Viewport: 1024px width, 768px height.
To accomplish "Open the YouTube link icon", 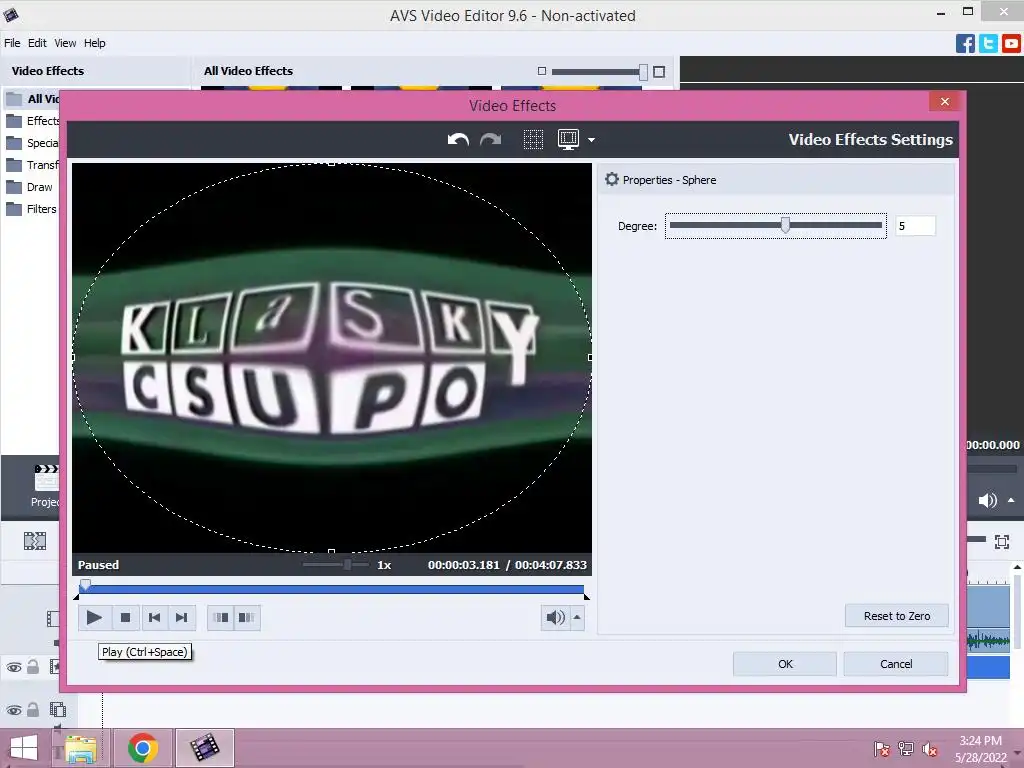I will pos(1011,44).
